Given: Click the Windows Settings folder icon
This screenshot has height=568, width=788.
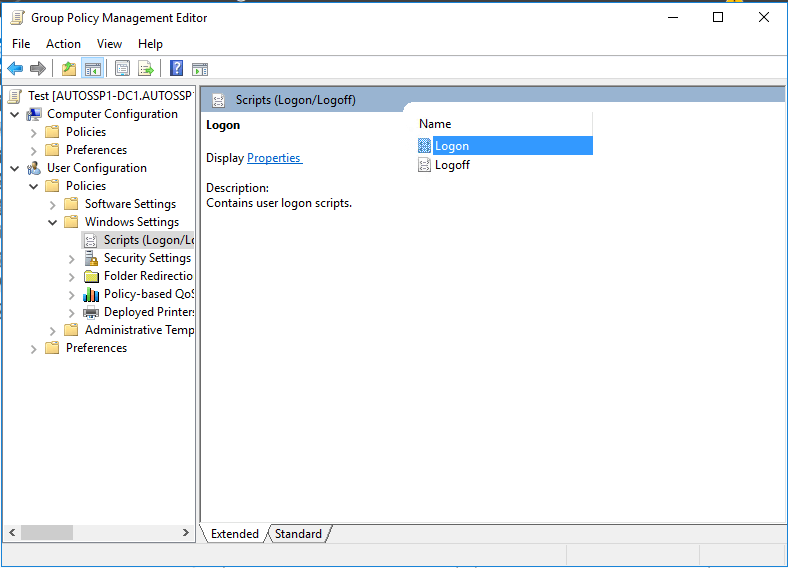Looking at the screenshot, I should pyautogui.click(x=71, y=222).
